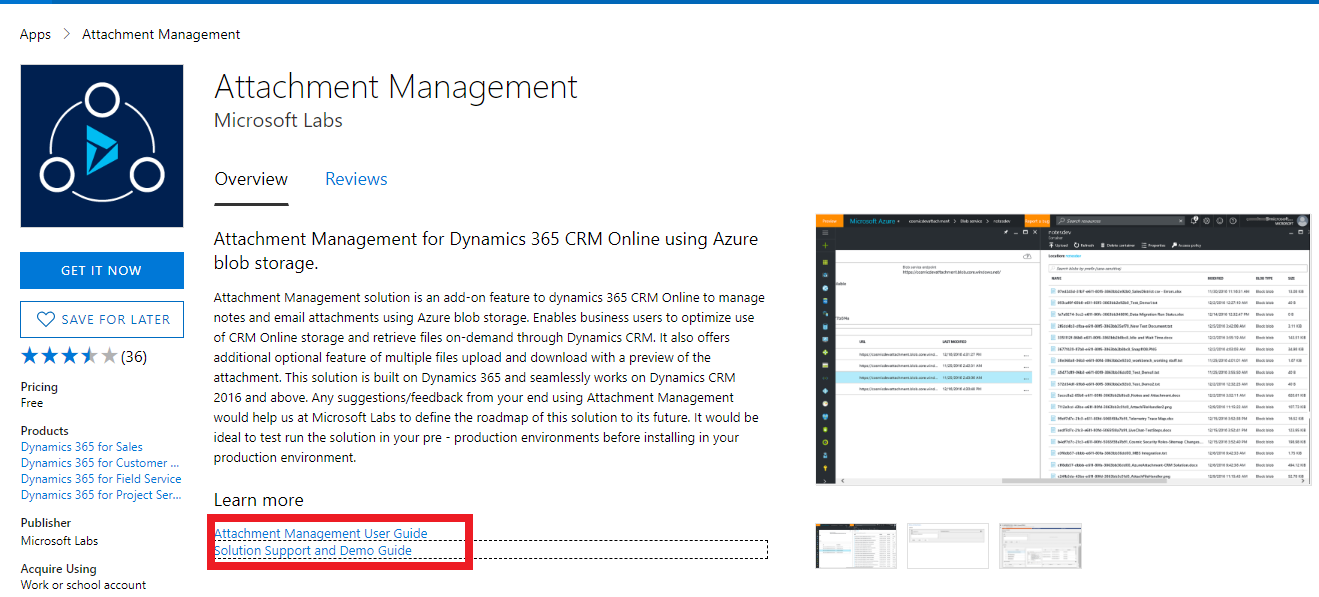
Task: Click the Attachment Management app logo
Action: tap(102, 146)
